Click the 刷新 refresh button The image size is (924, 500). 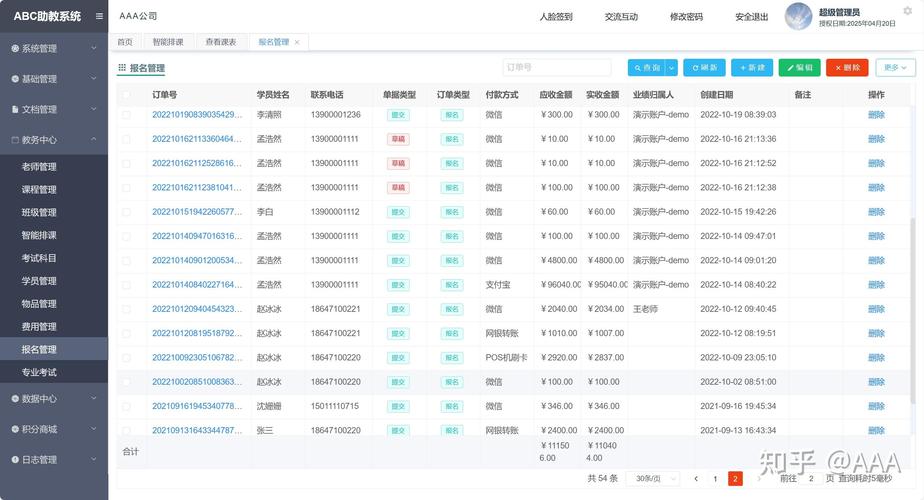705,68
